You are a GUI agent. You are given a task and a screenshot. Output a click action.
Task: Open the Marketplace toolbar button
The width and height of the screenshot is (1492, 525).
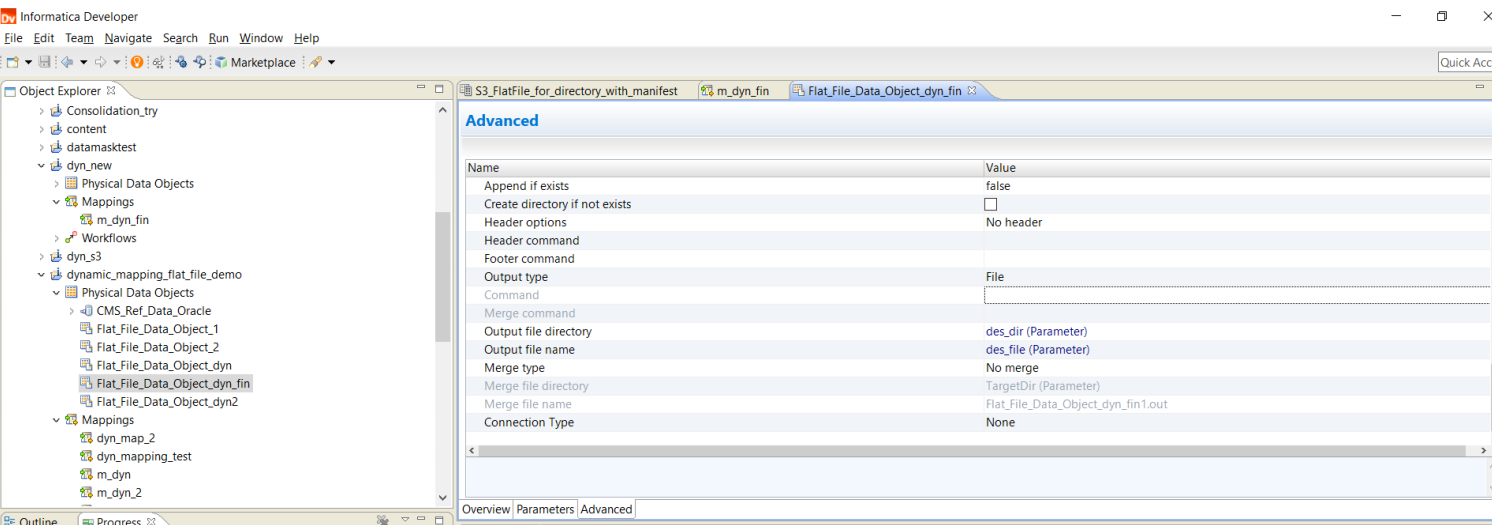click(255, 62)
